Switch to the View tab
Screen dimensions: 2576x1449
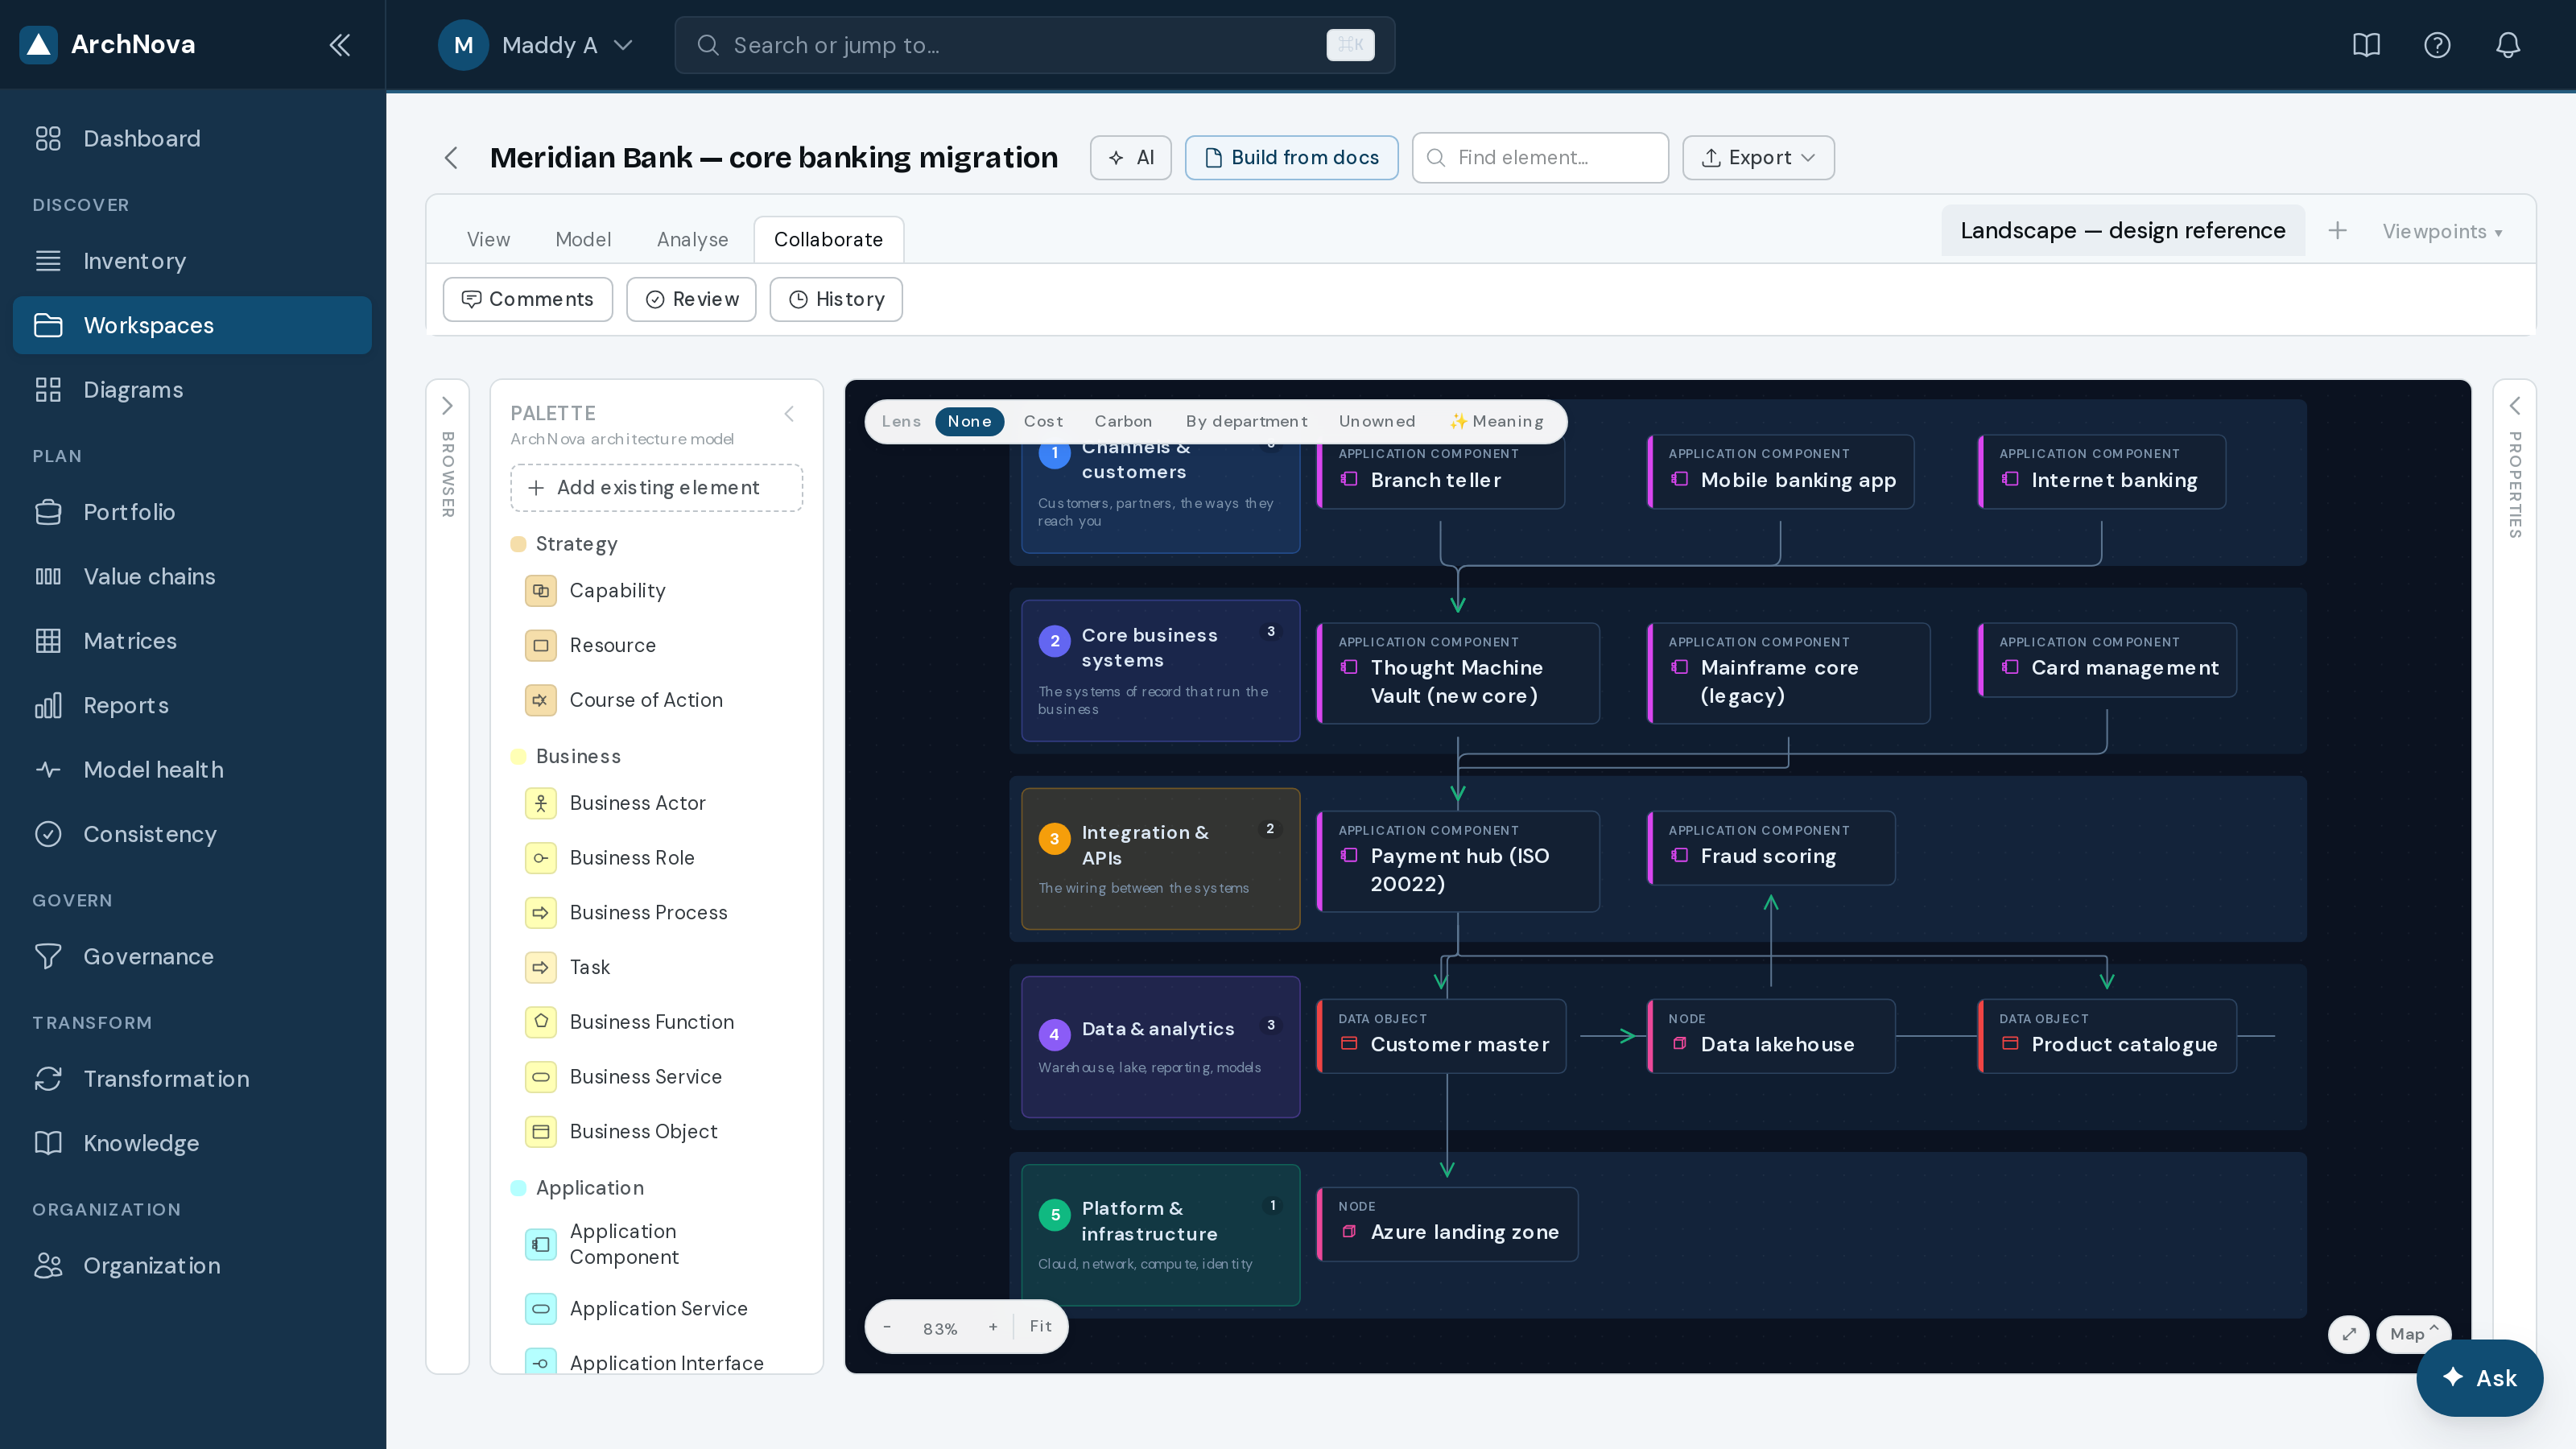[x=488, y=240]
